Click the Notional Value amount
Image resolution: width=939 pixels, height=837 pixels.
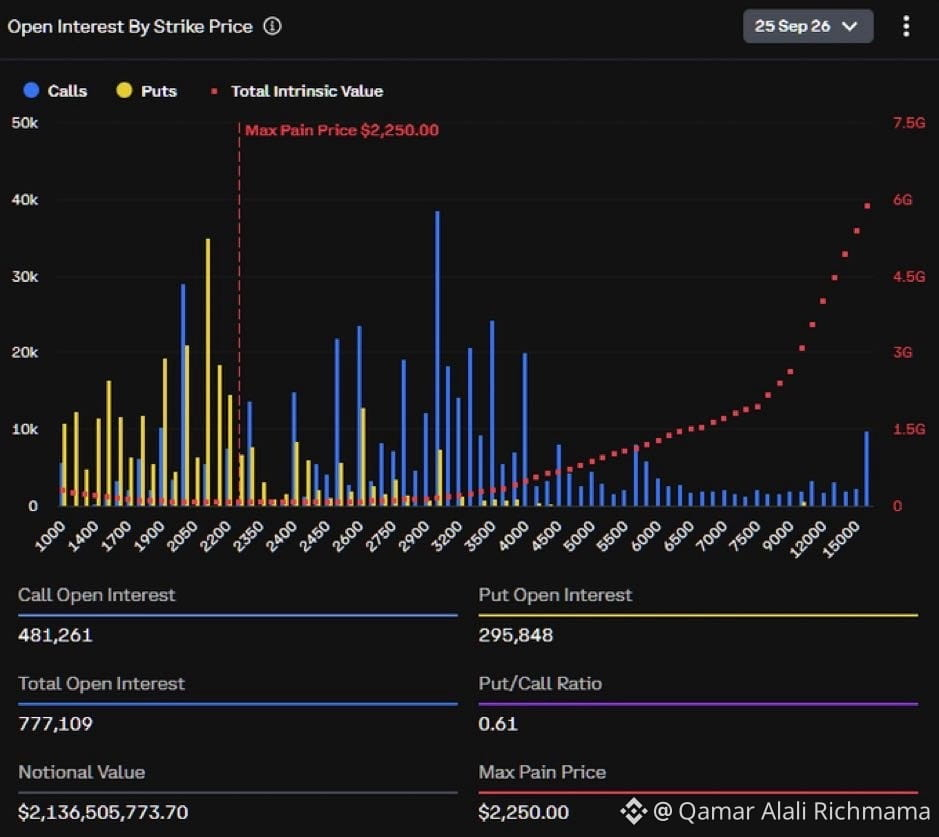[x=103, y=812]
